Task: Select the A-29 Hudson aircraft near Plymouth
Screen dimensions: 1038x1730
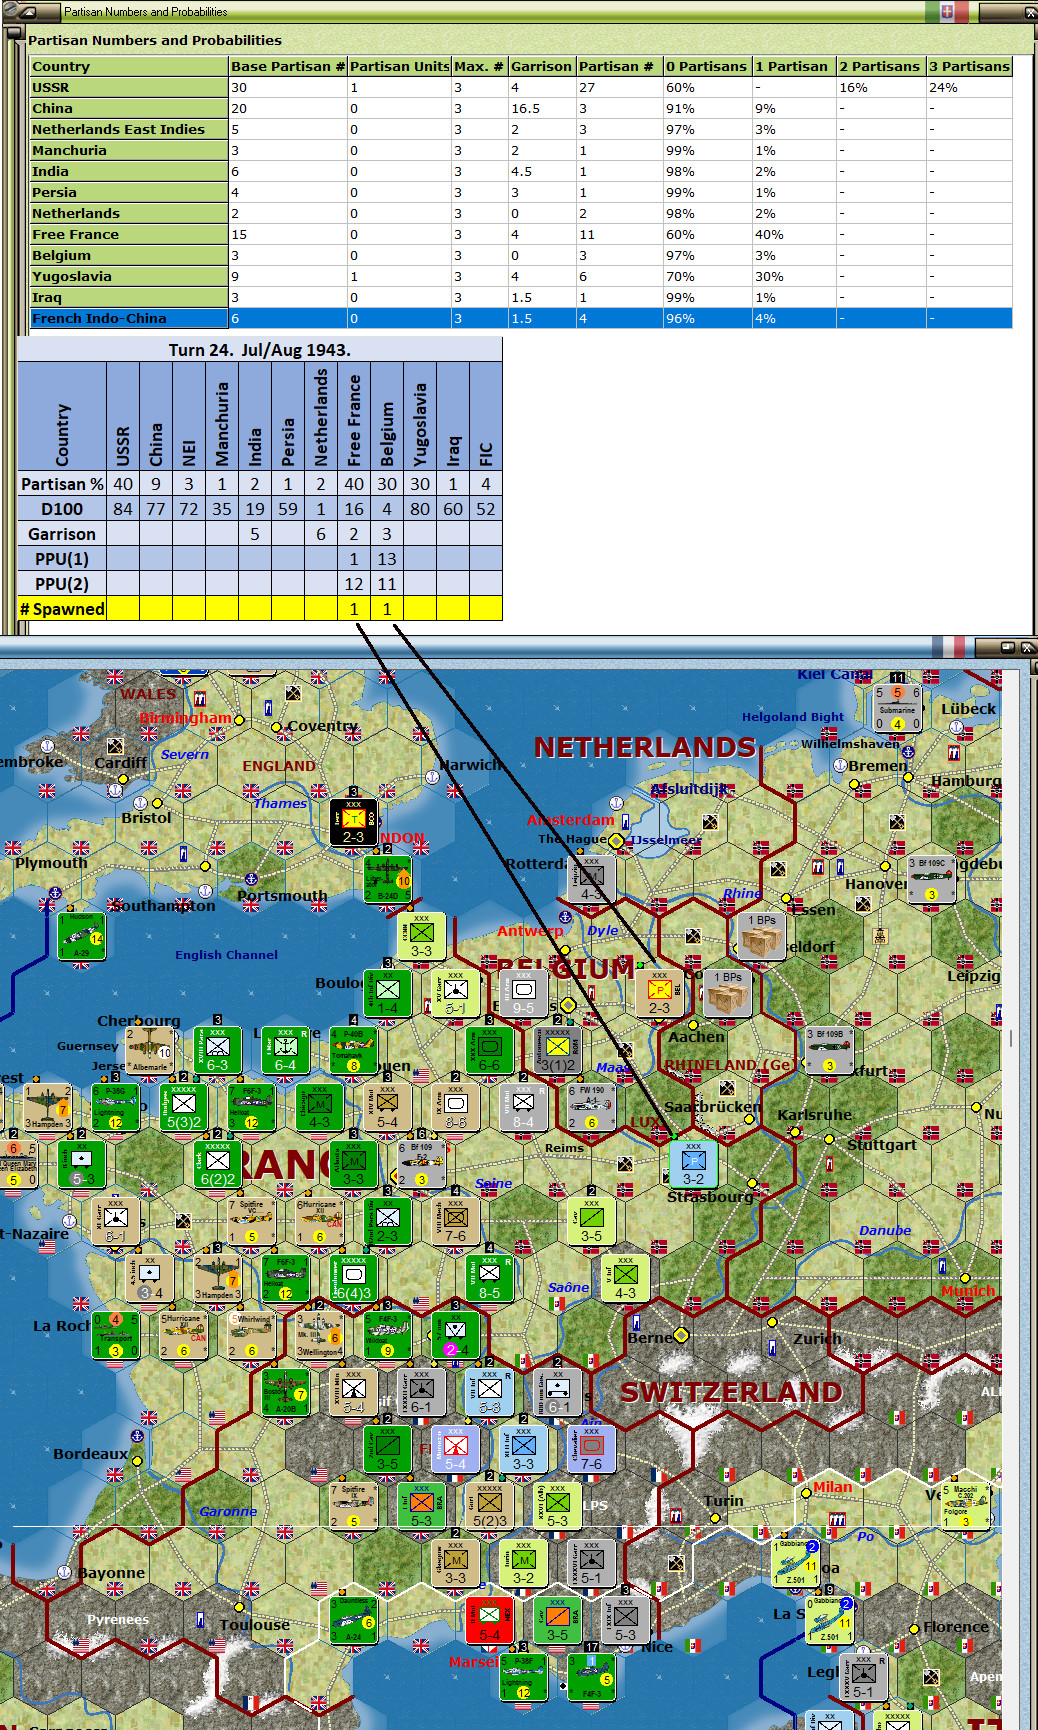Action: coord(81,936)
